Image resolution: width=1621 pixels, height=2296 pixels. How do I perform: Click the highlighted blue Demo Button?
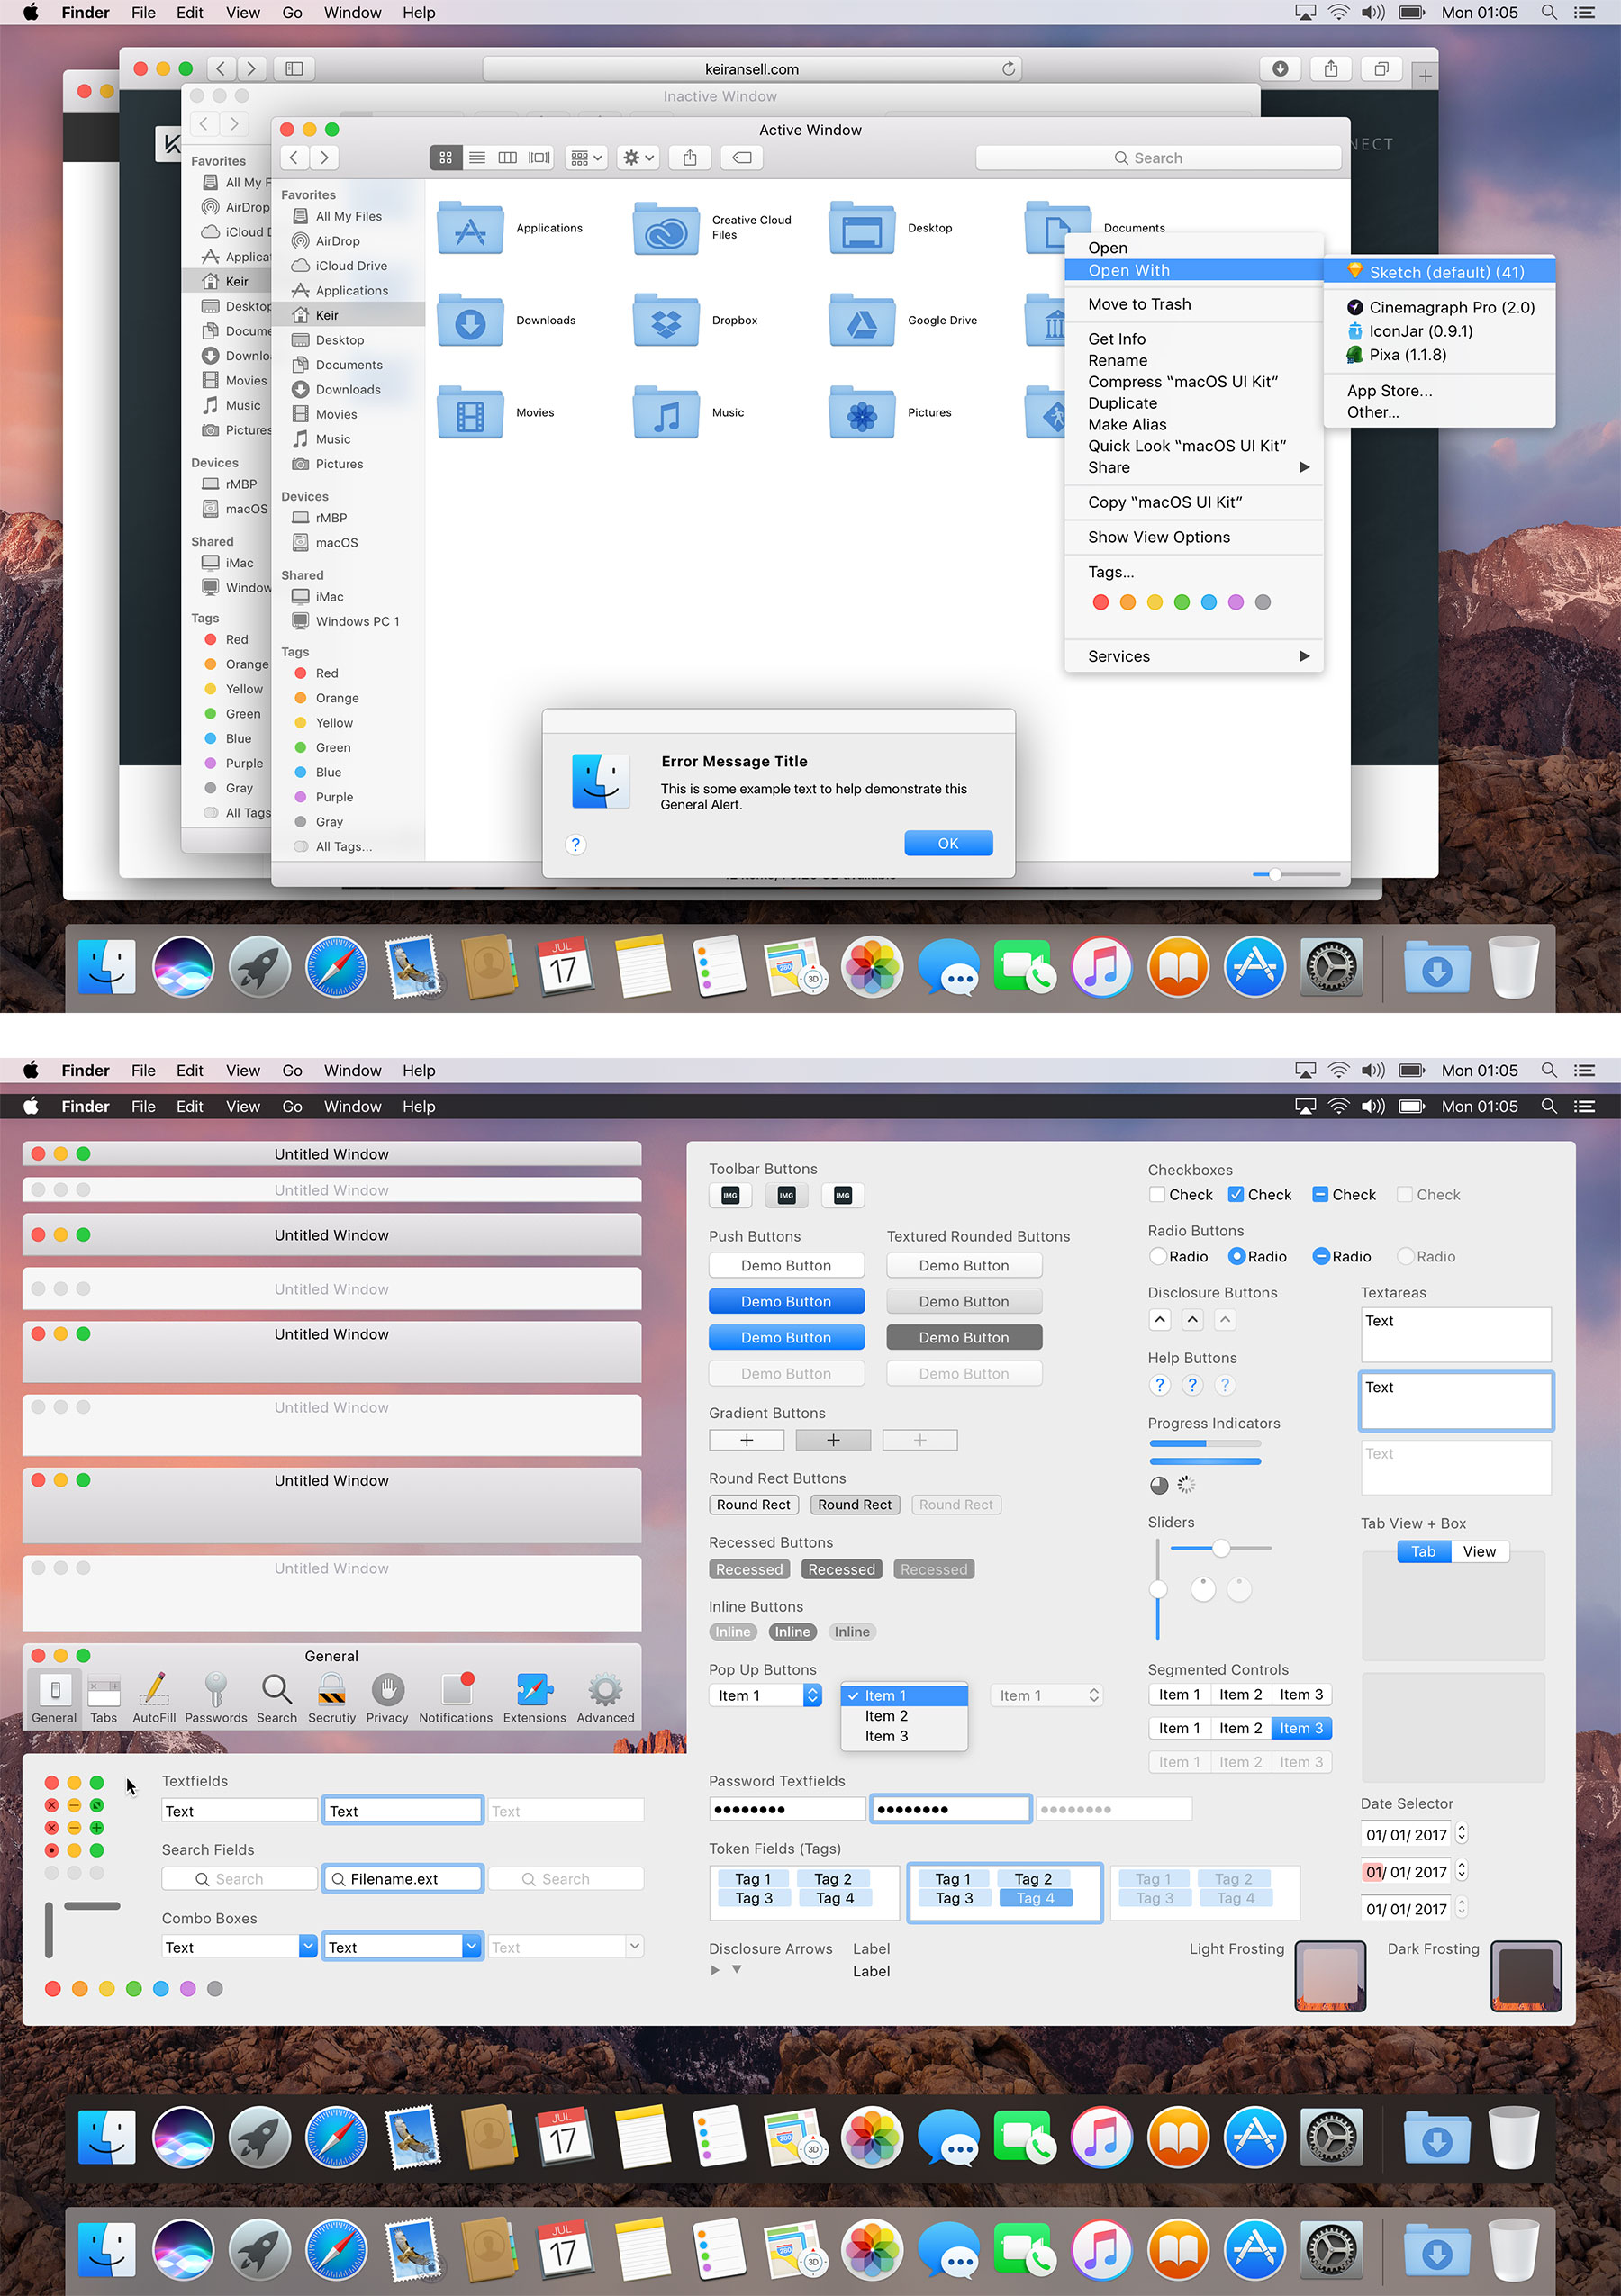[x=786, y=1301]
